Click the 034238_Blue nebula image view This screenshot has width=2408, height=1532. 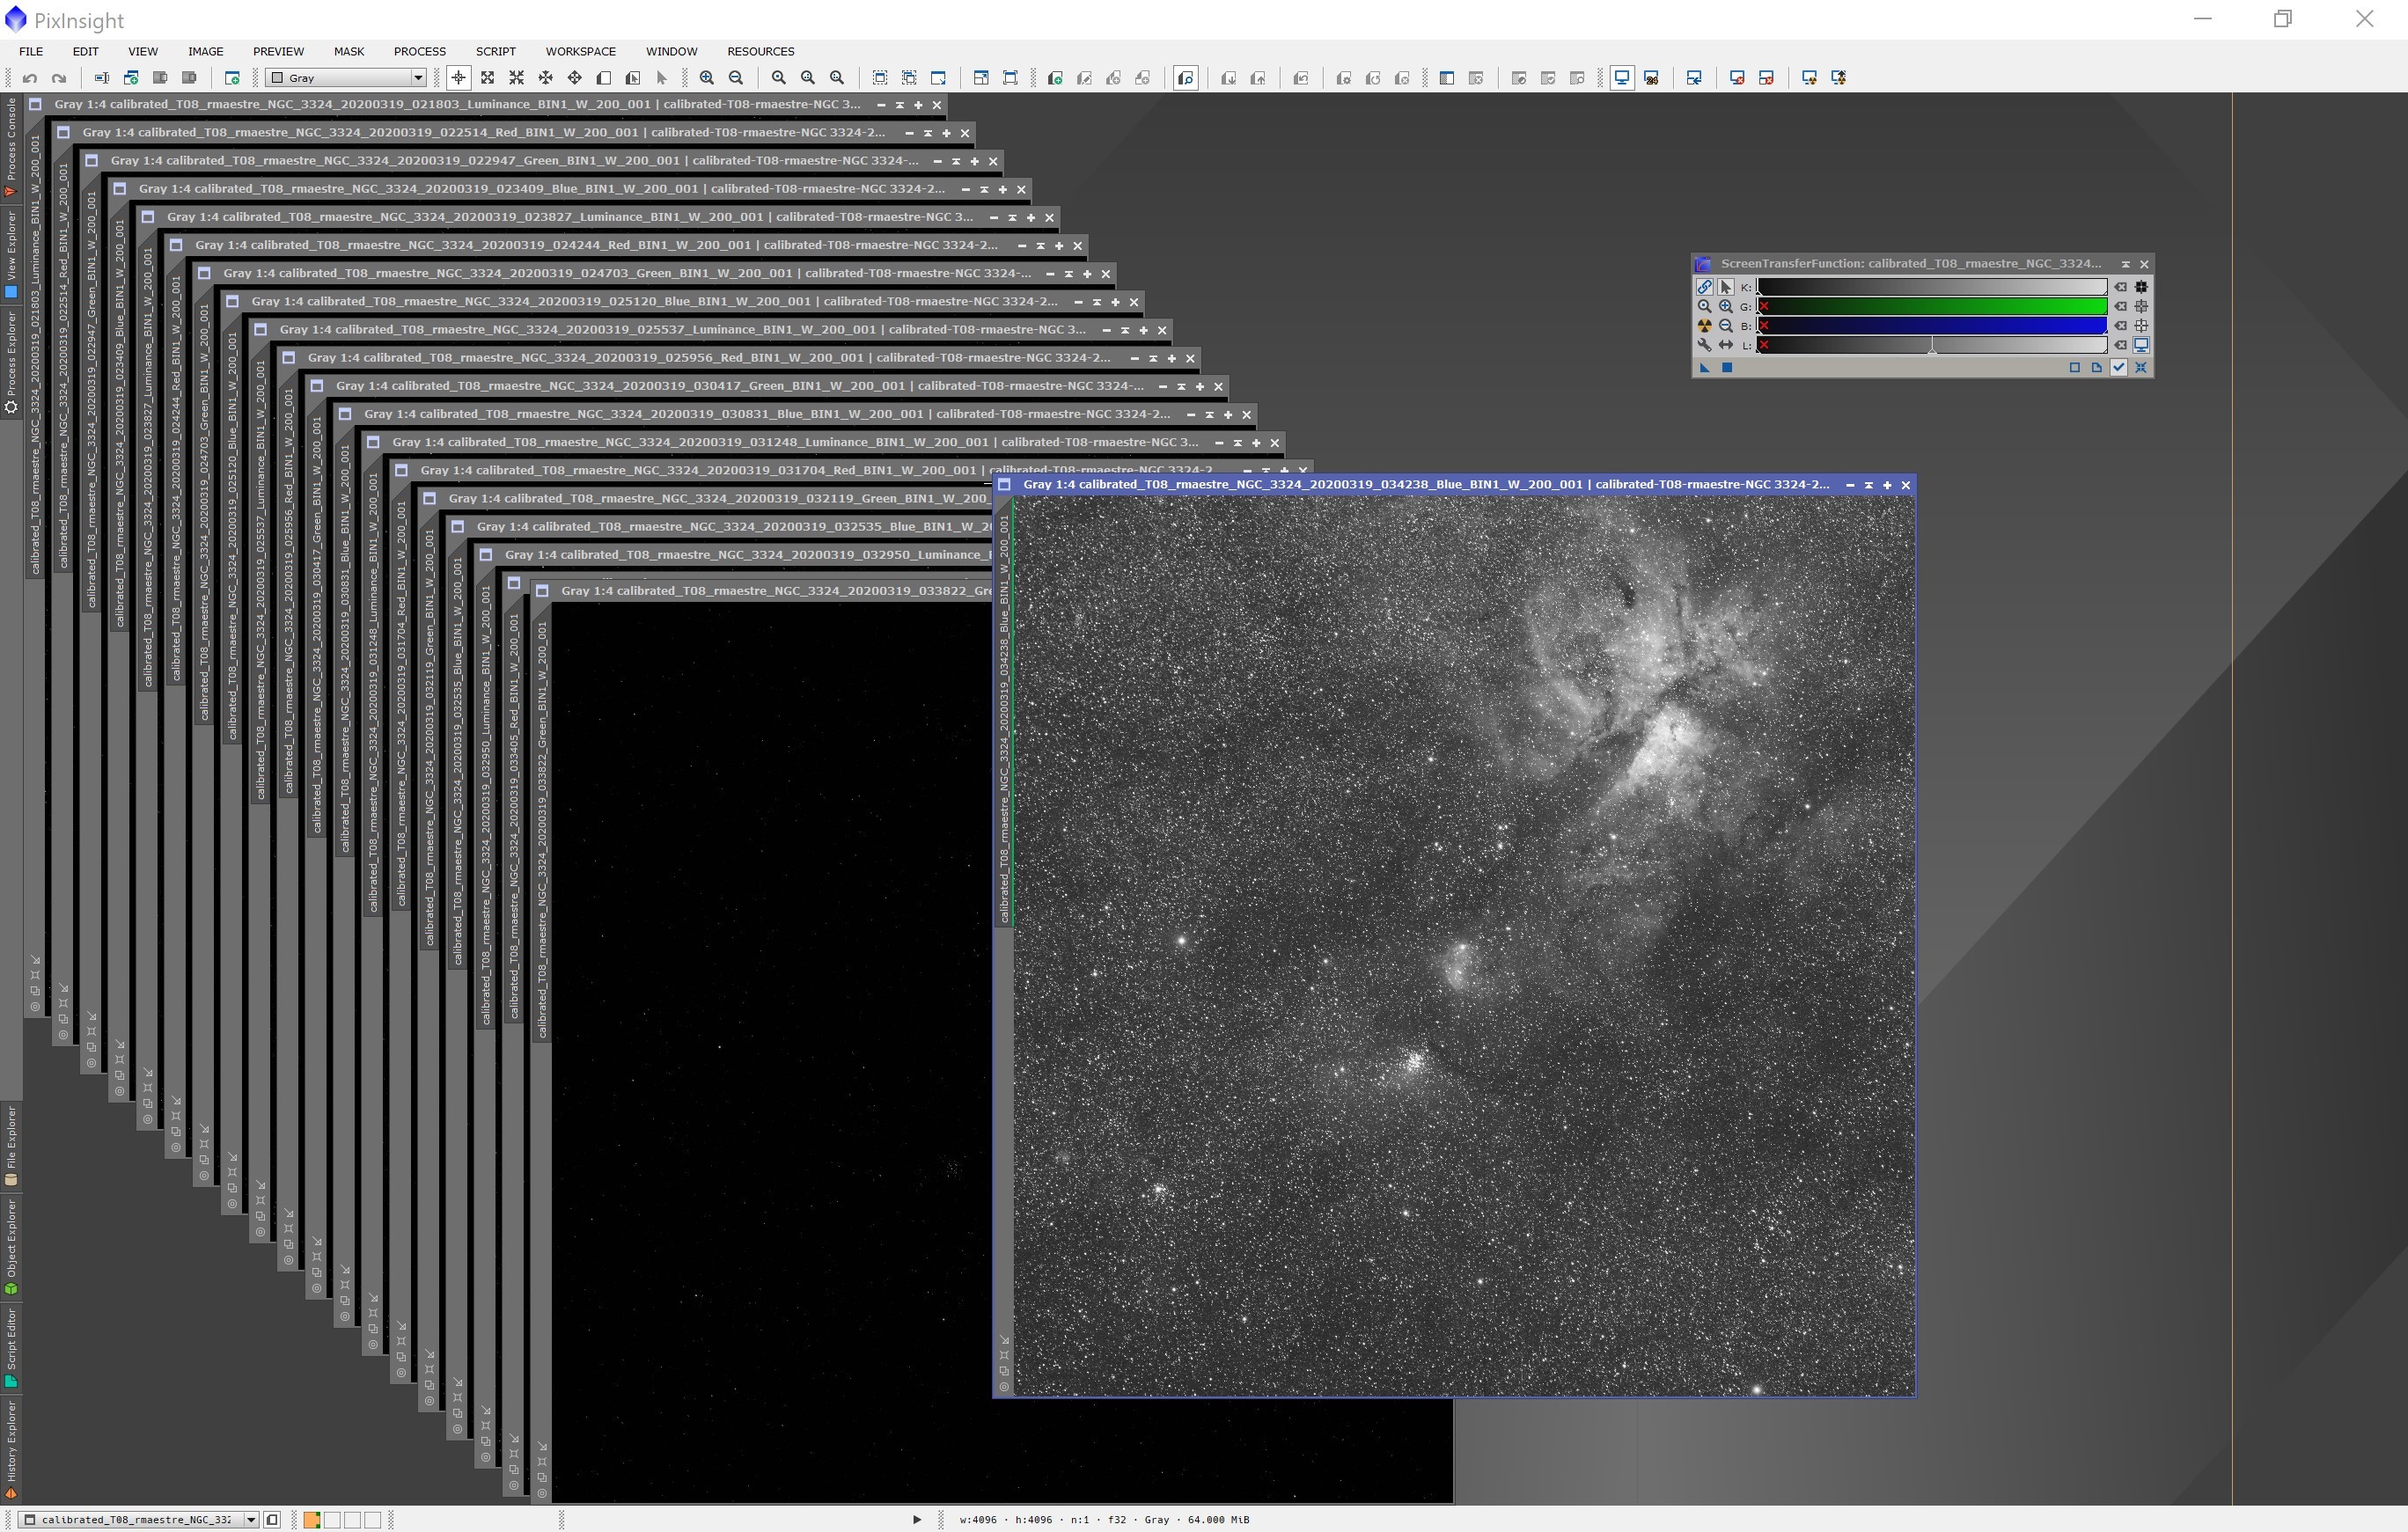[x=1464, y=945]
